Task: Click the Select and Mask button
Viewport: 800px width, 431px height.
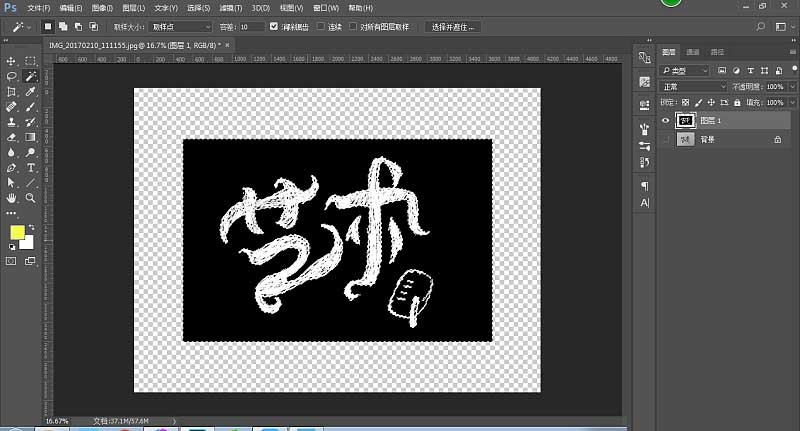Action: [453, 27]
